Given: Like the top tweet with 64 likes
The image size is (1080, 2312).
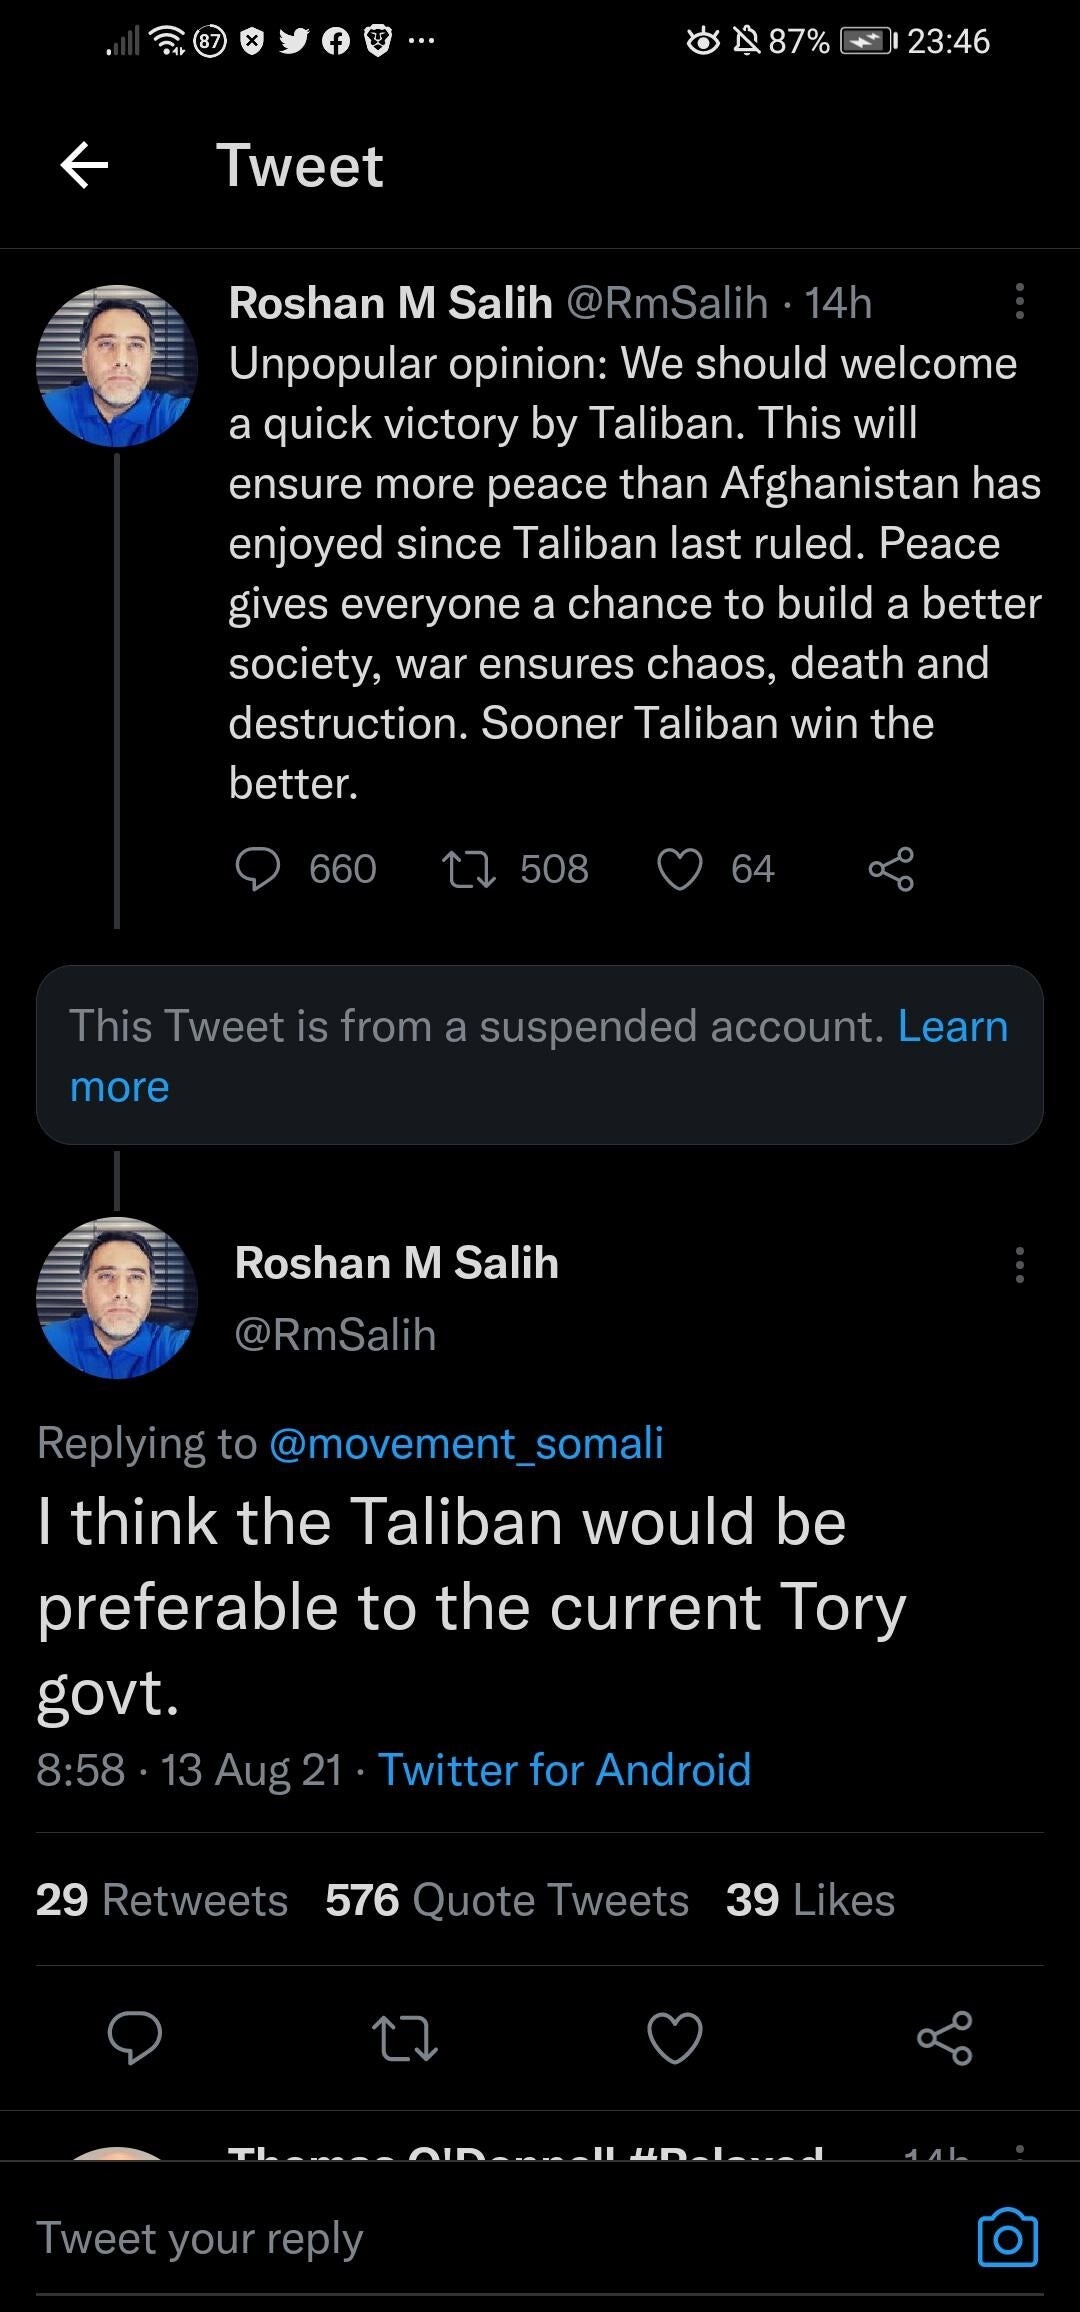Looking at the screenshot, I should (x=680, y=868).
